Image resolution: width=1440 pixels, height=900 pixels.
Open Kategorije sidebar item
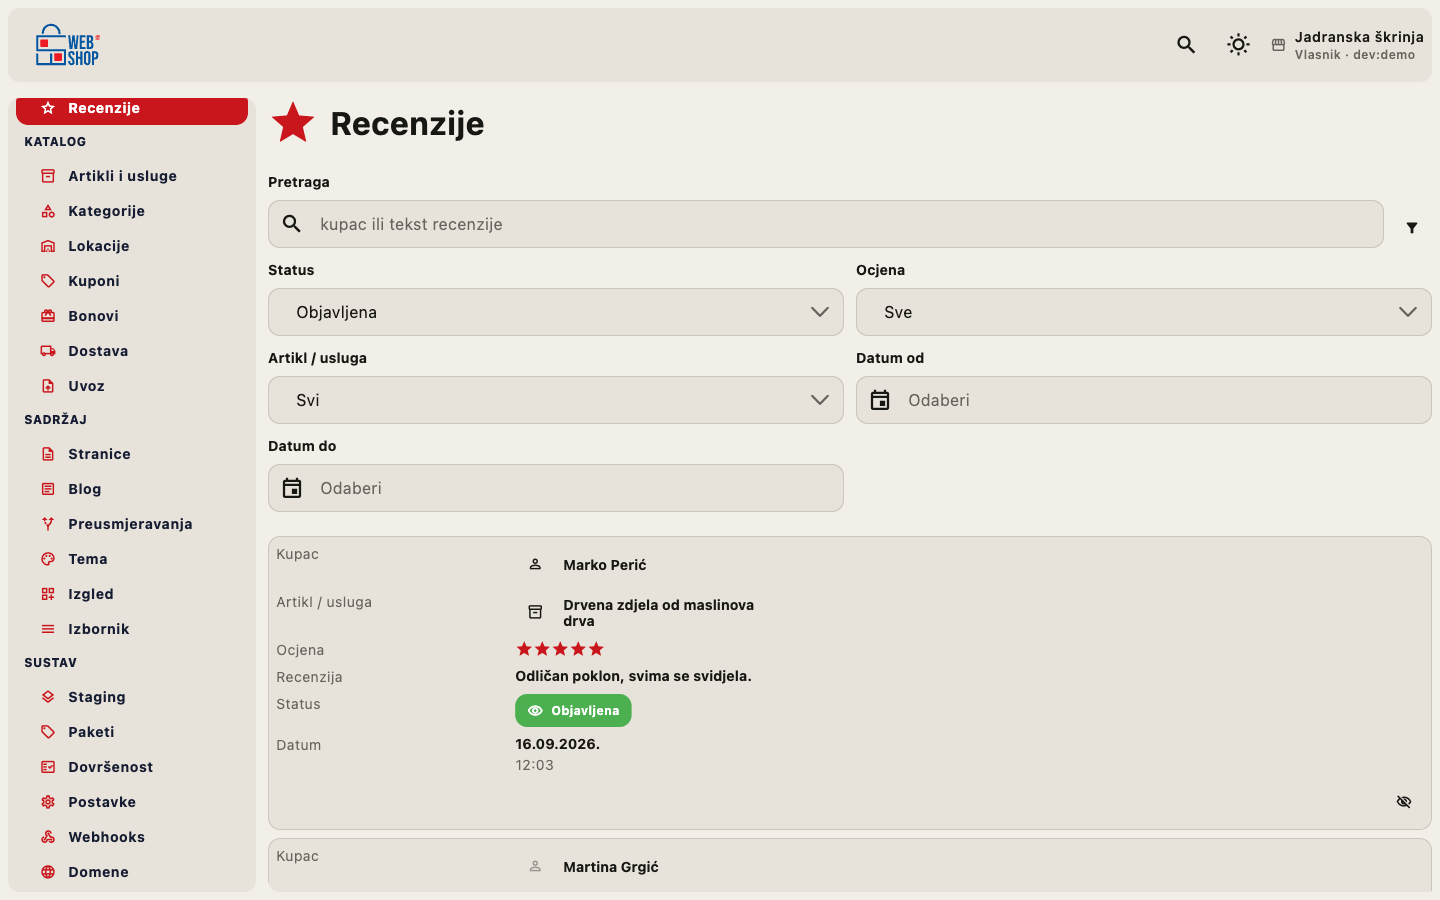click(132, 211)
